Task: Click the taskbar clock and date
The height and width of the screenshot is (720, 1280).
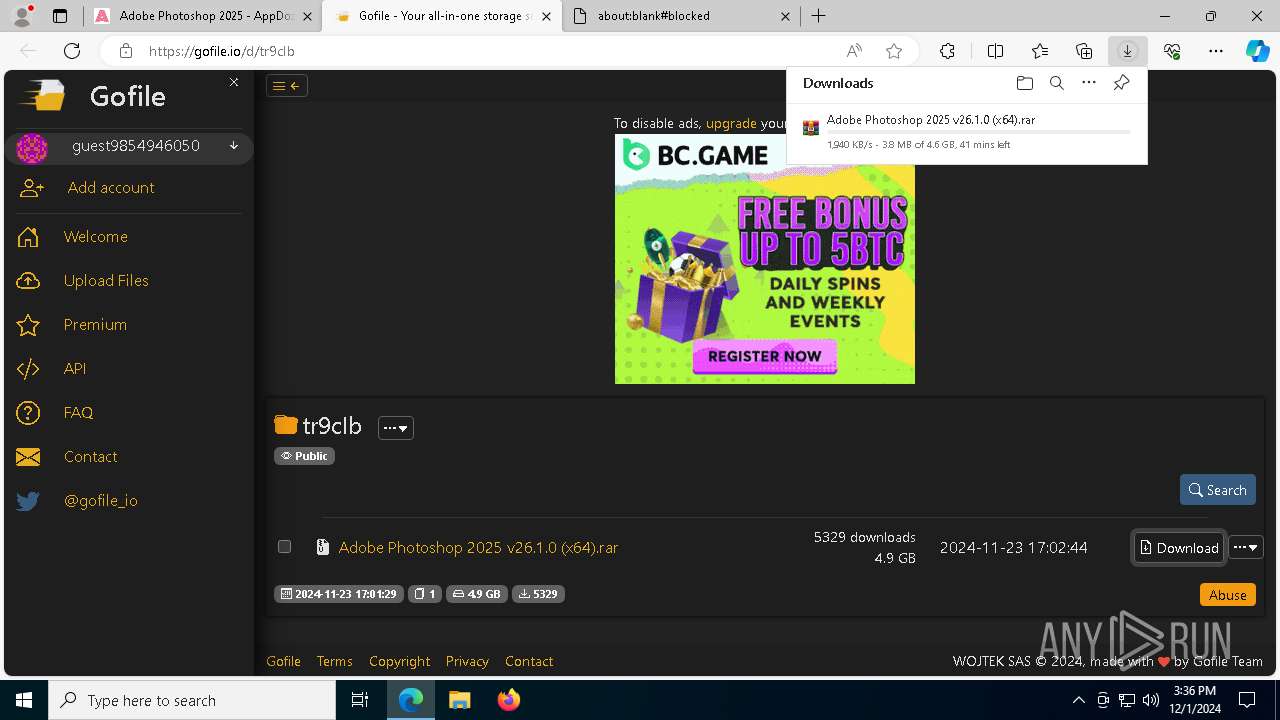Action: [x=1196, y=700]
